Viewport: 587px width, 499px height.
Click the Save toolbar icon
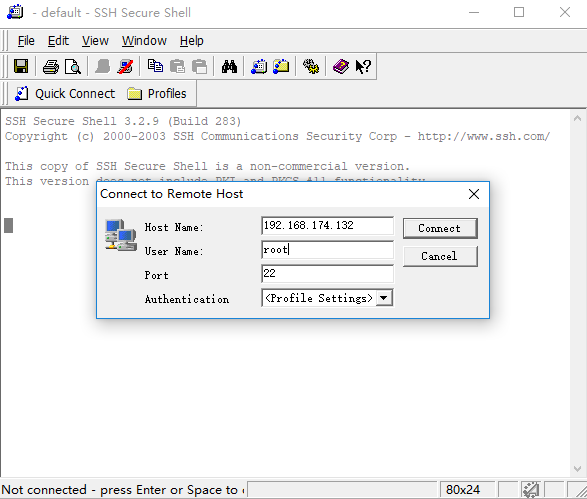coord(21,67)
